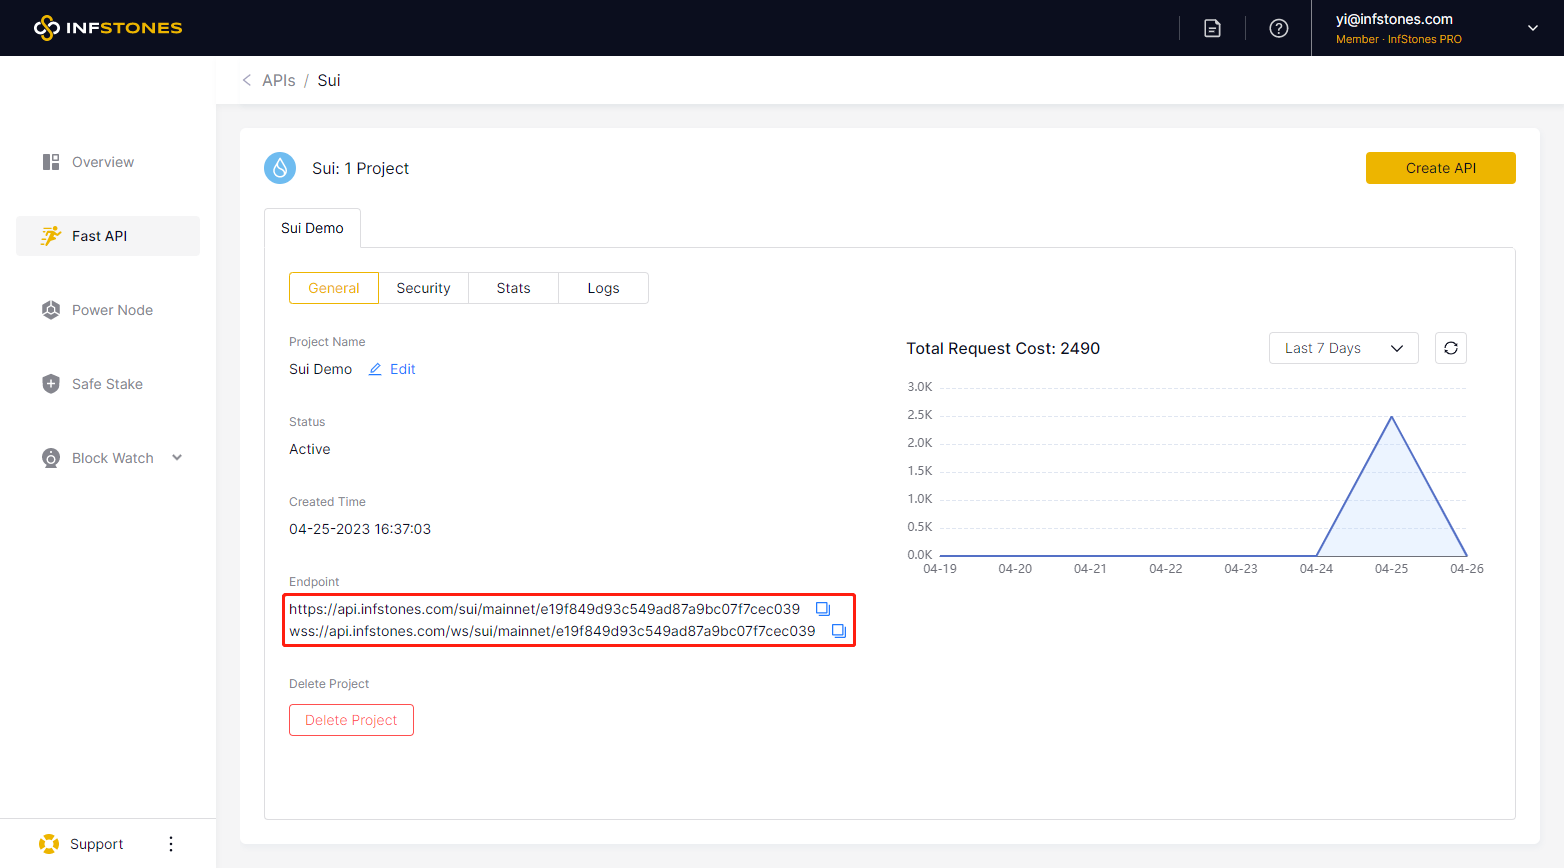
Task: Click the 04-24 label on chart axis
Action: point(1316,568)
